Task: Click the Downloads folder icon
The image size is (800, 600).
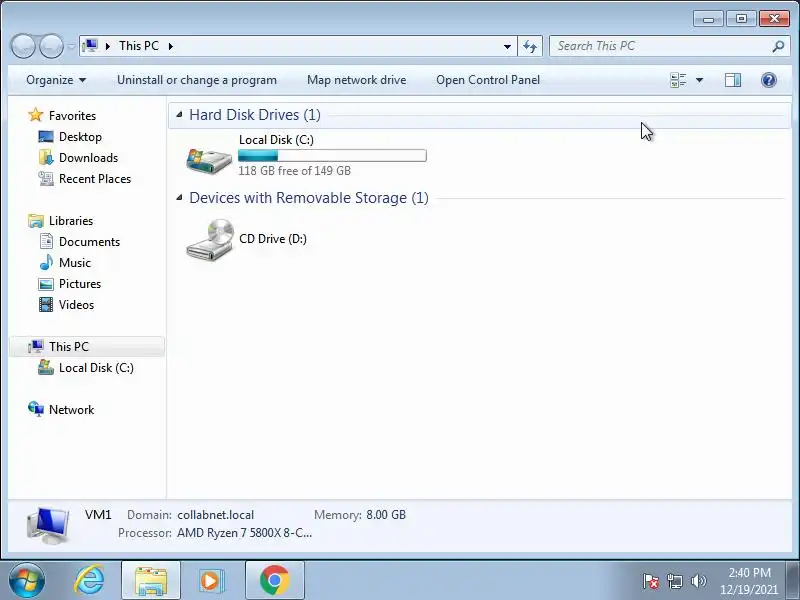Action: point(46,158)
